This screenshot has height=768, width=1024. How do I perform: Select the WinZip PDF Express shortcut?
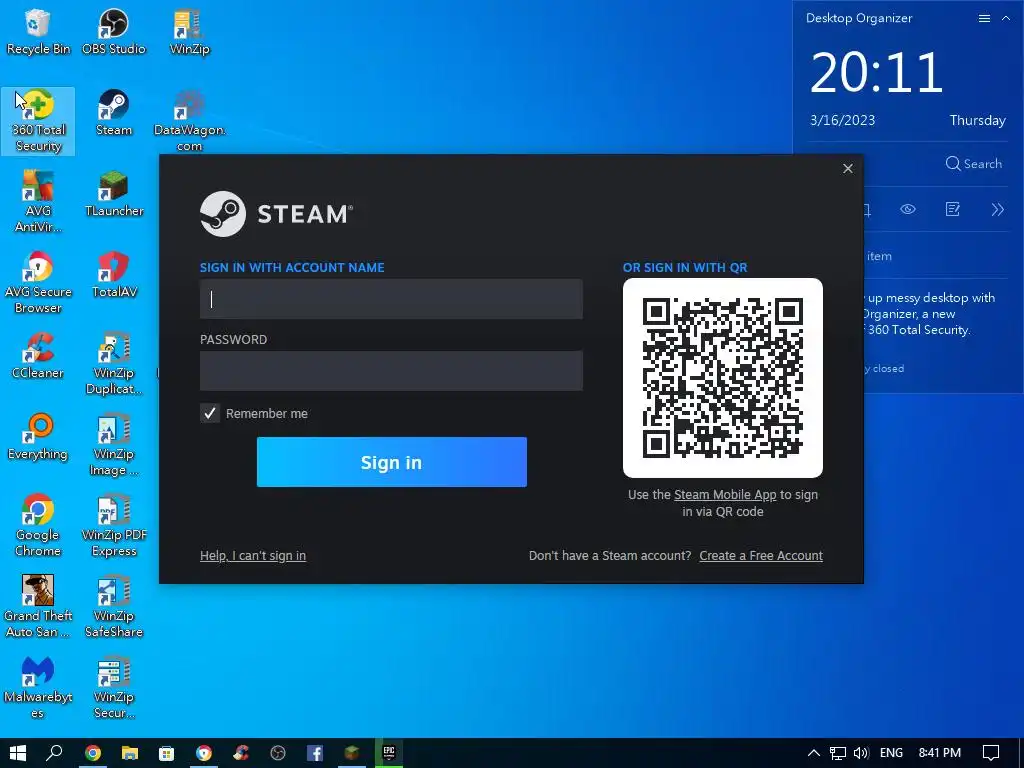[x=114, y=526]
